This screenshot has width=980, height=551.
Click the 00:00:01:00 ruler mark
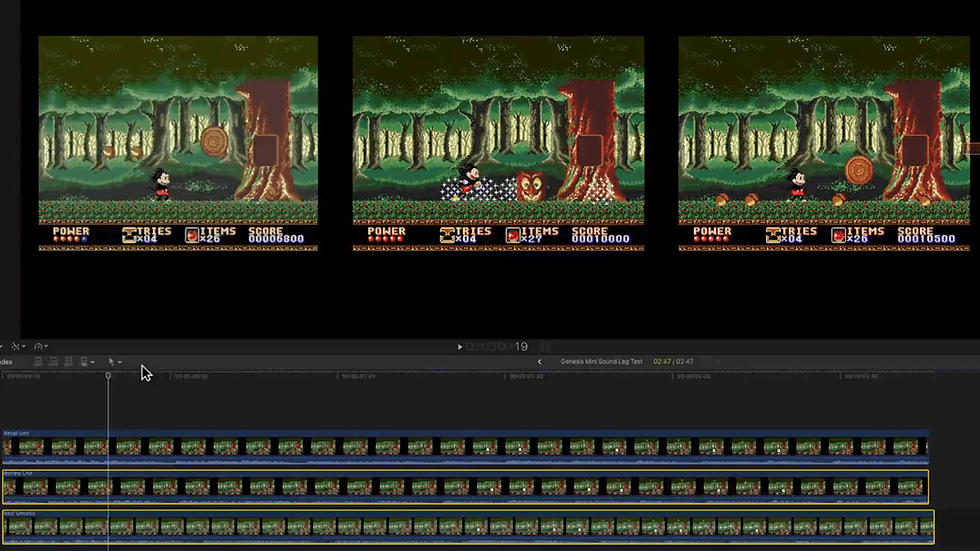[x=359, y=376]
